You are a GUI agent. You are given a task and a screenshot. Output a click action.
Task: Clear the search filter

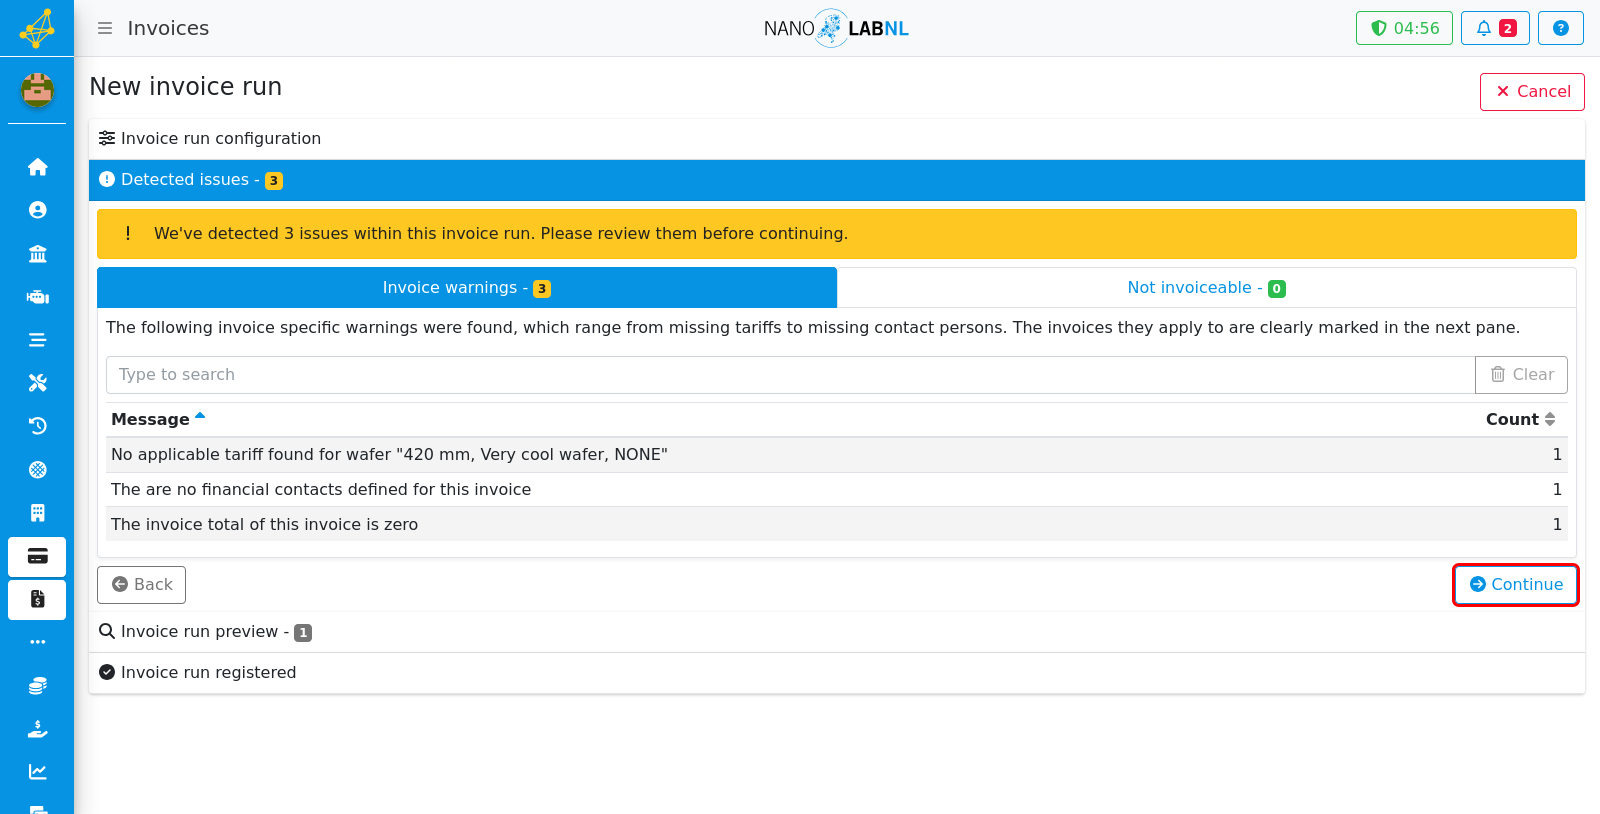pos(1521,375)
